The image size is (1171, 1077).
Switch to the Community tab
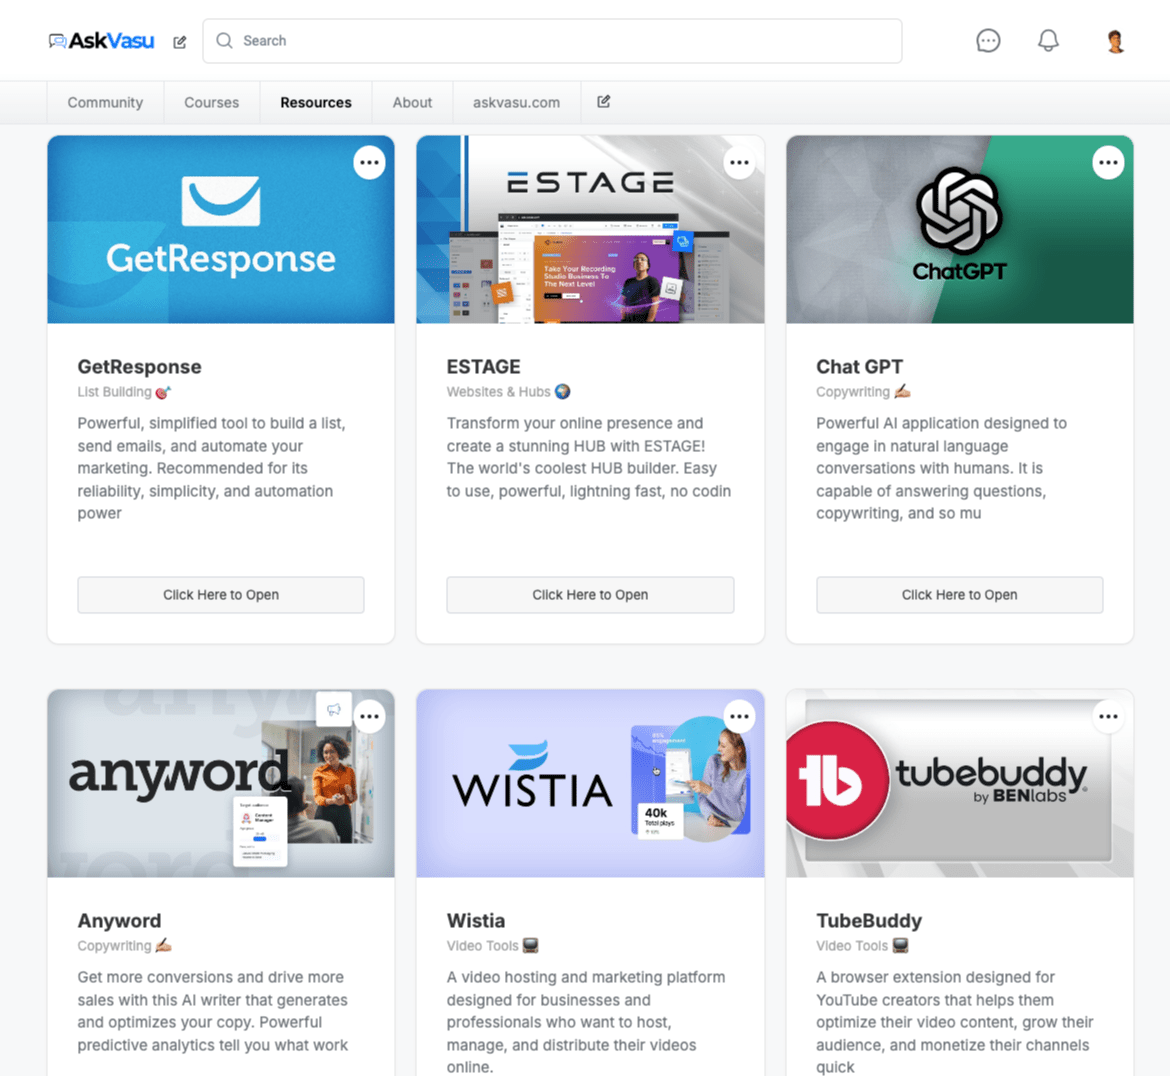105,102
